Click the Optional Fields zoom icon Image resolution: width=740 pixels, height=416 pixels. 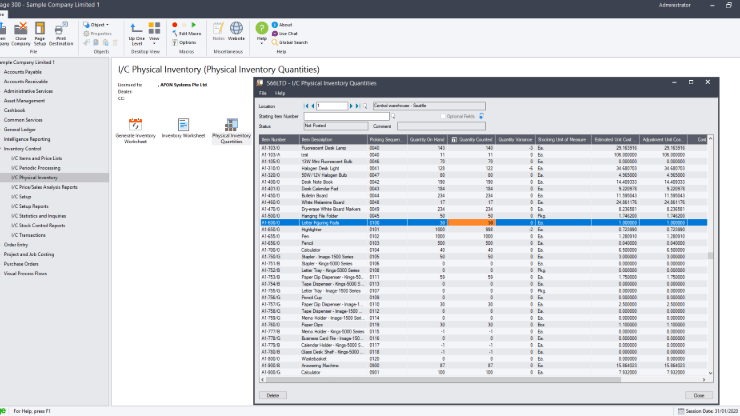click(x=481, y=116)
